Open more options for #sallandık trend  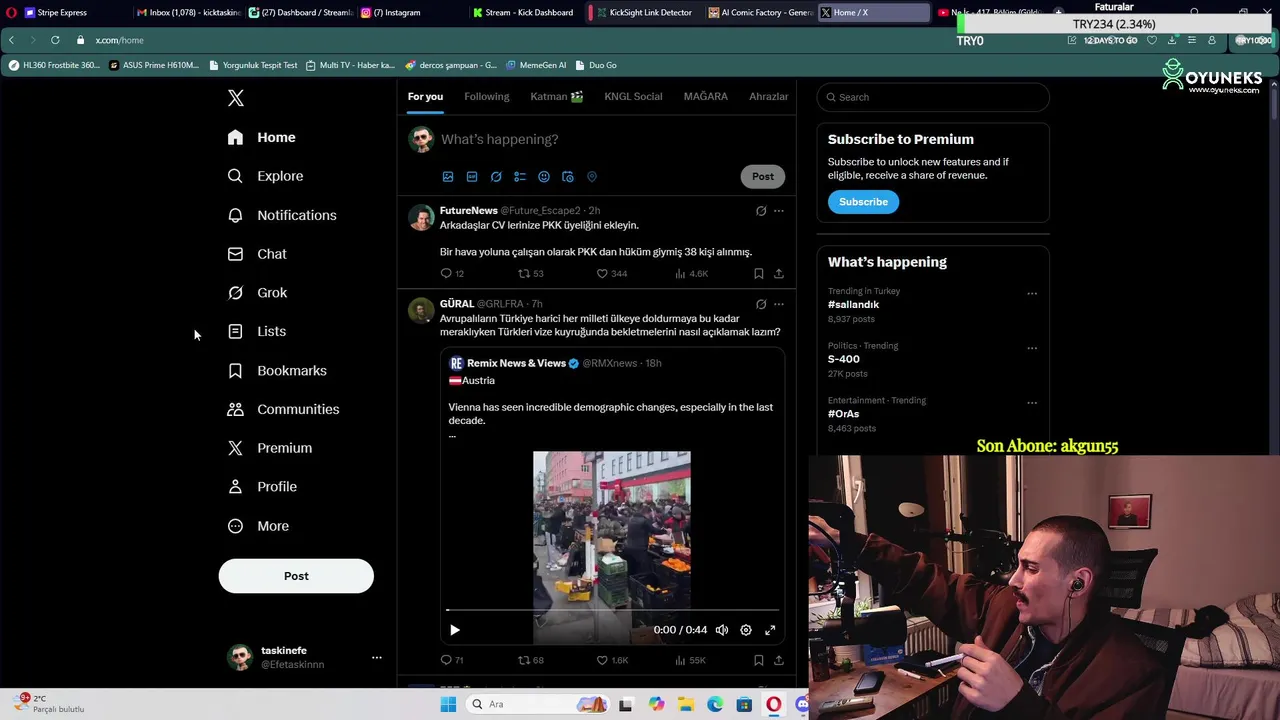(x=1032, y=294)
